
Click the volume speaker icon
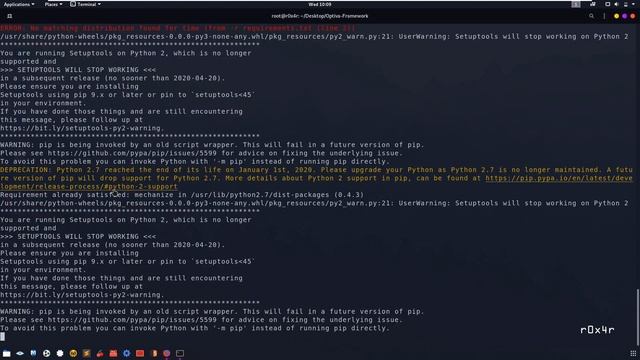click(x=616, y=4)
